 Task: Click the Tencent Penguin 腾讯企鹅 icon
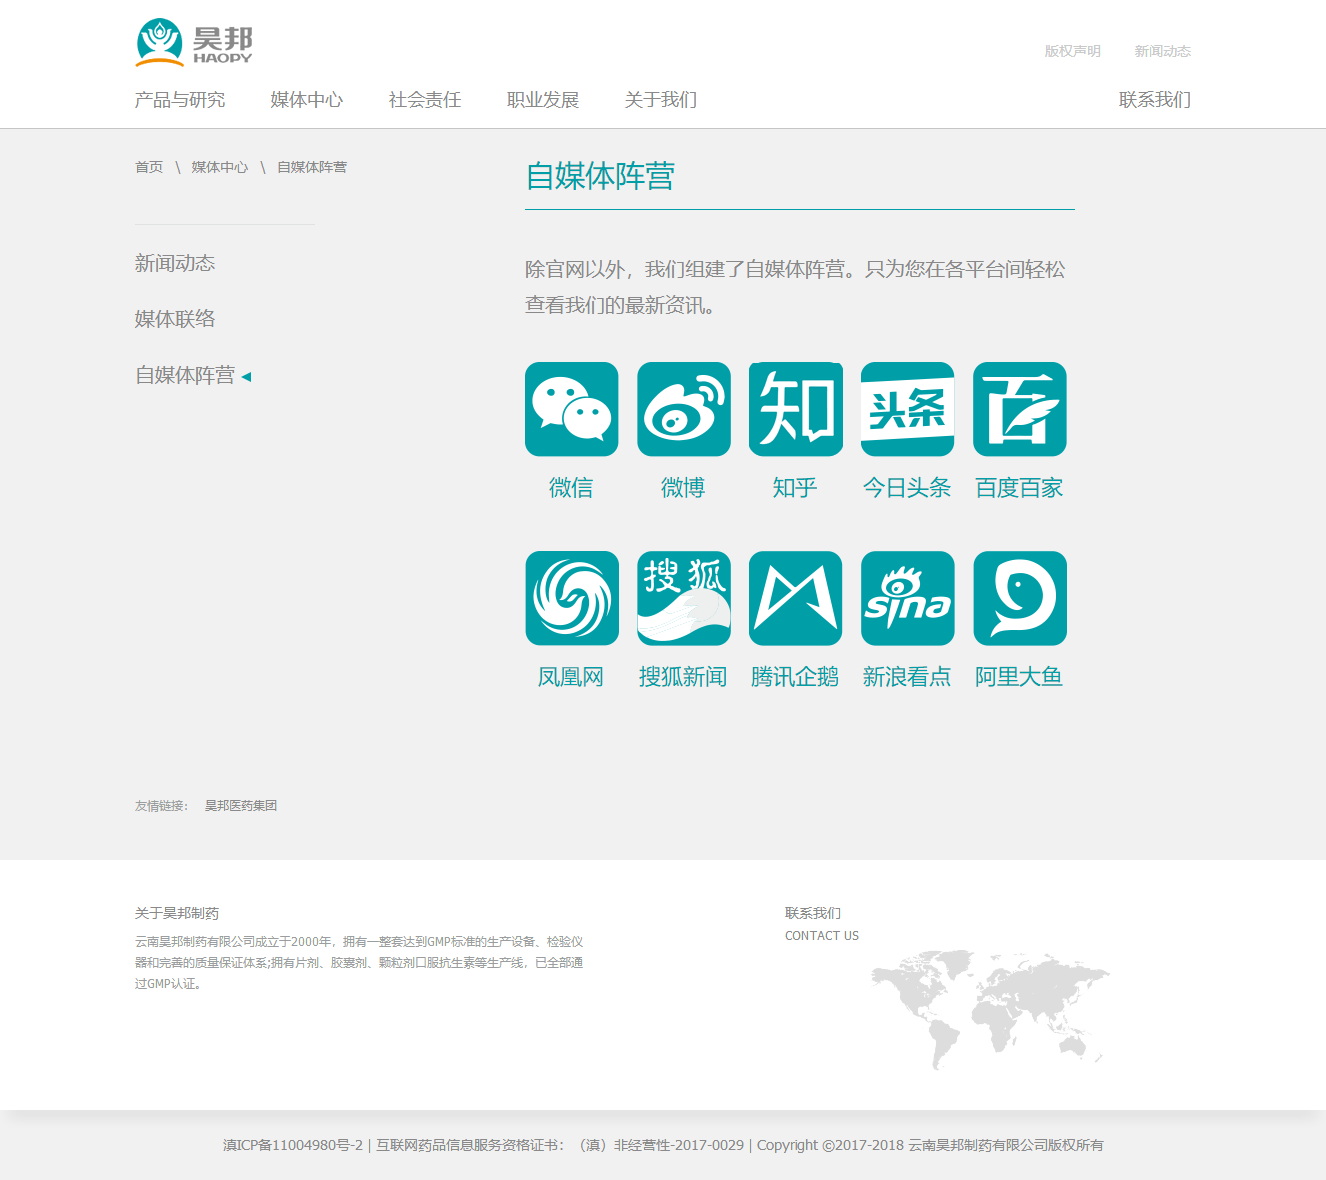coord(795,598)
